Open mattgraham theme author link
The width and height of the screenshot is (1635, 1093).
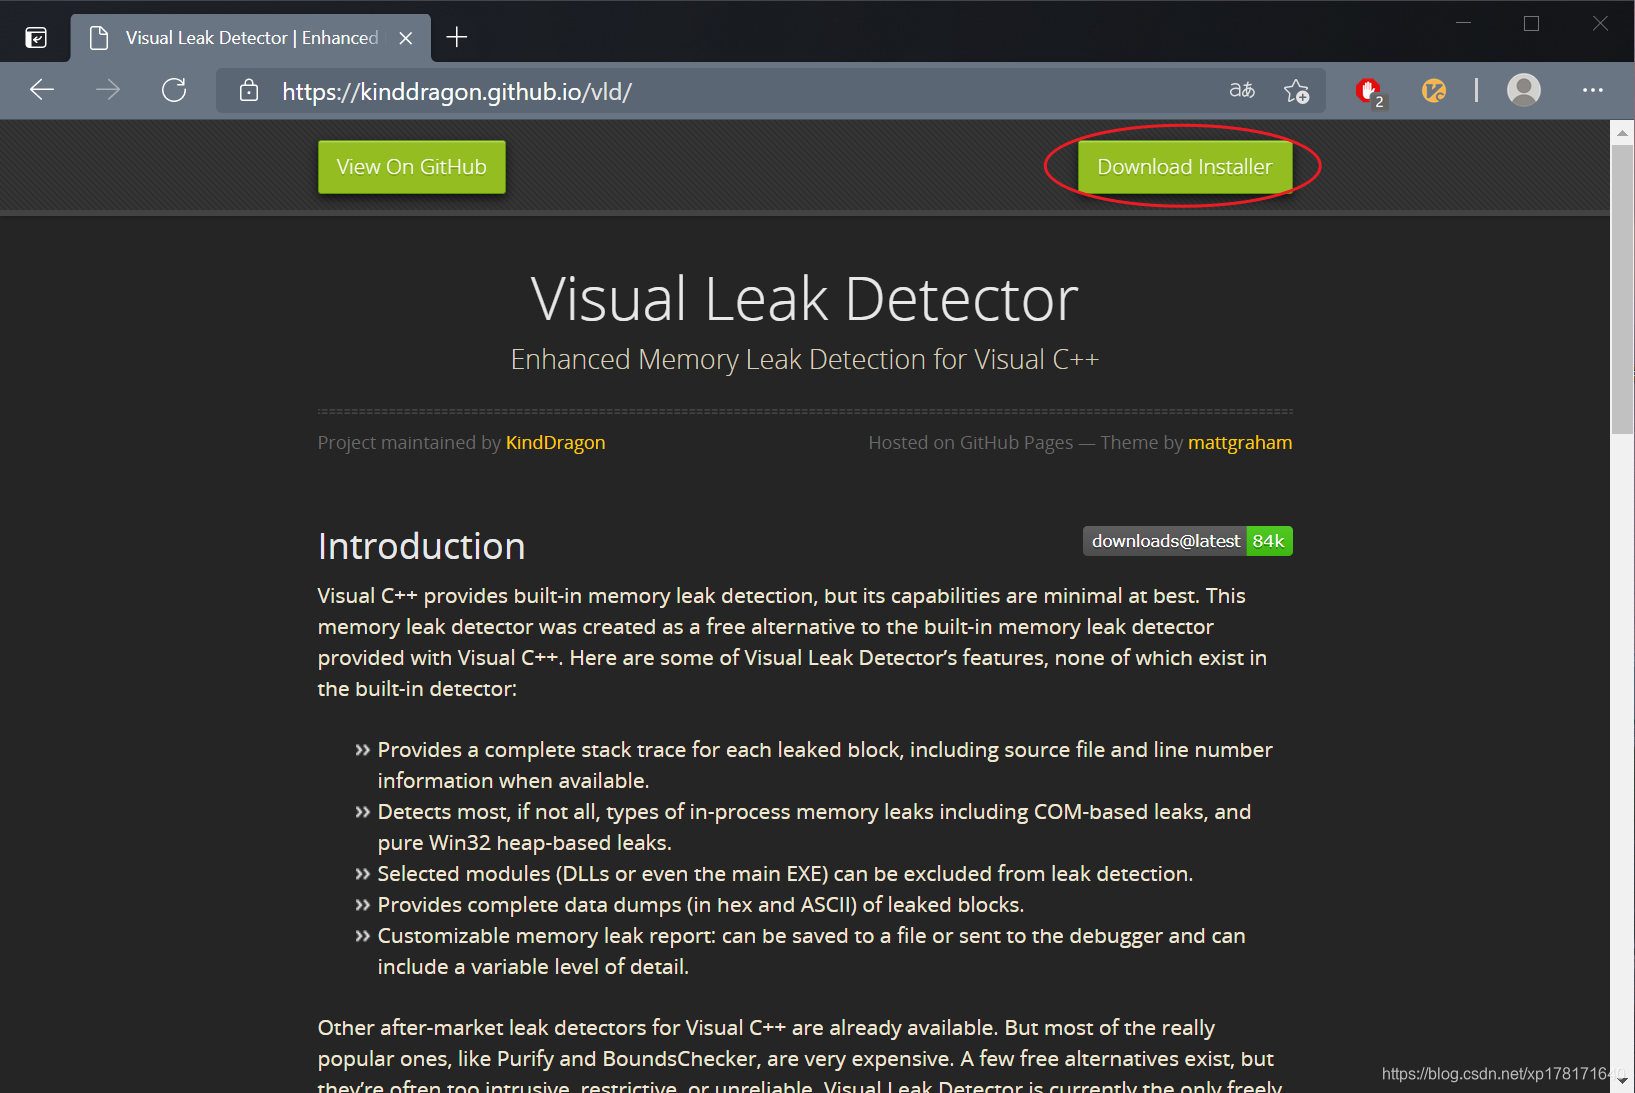click(x=1240, y=443)
